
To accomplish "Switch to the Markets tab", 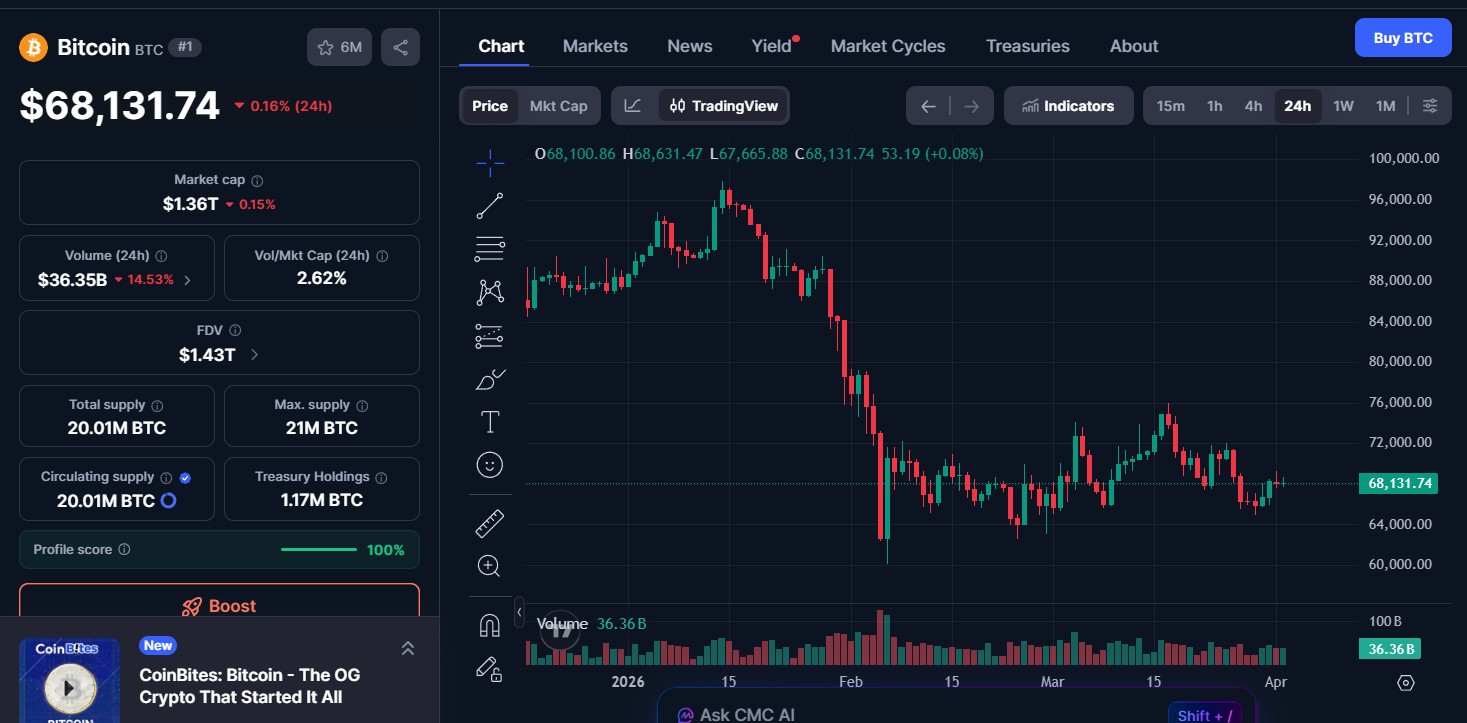I will tap(595, 45).
